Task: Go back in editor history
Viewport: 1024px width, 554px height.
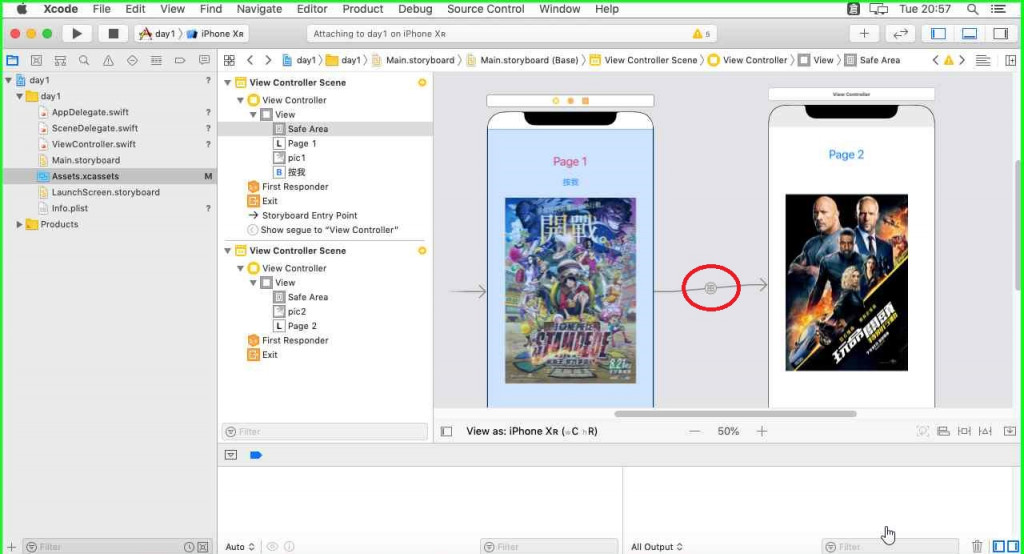Action: point(249,60)
